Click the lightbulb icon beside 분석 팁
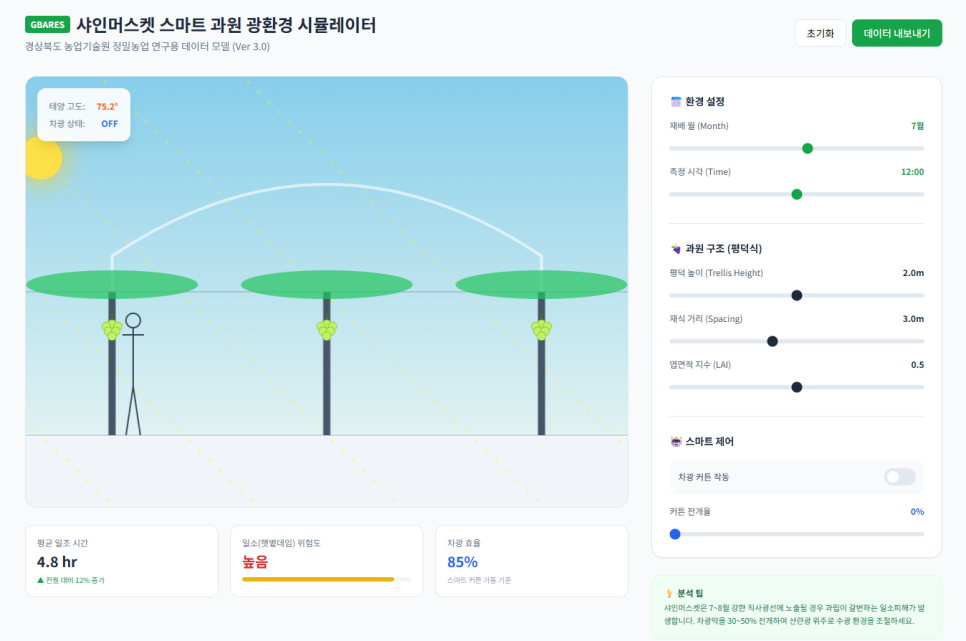The width and height of the screenshot is (966, 641). pos(669,594)
